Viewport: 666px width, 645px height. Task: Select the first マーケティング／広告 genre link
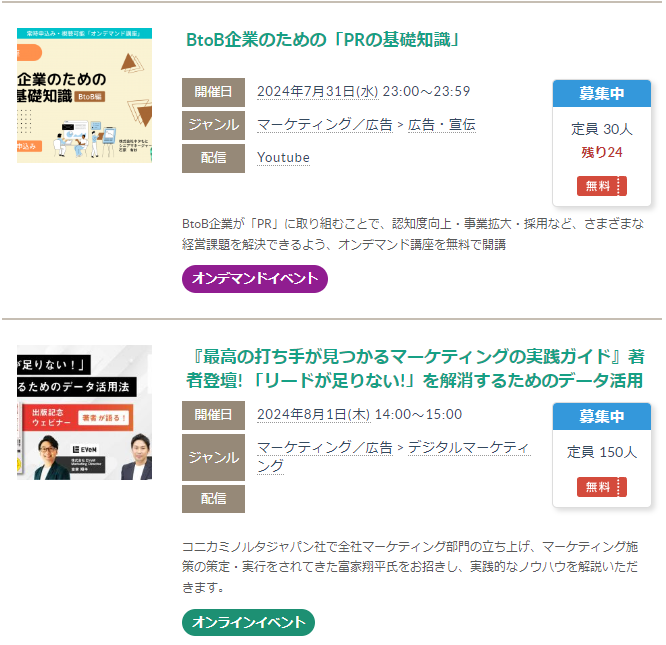(325, 125)
